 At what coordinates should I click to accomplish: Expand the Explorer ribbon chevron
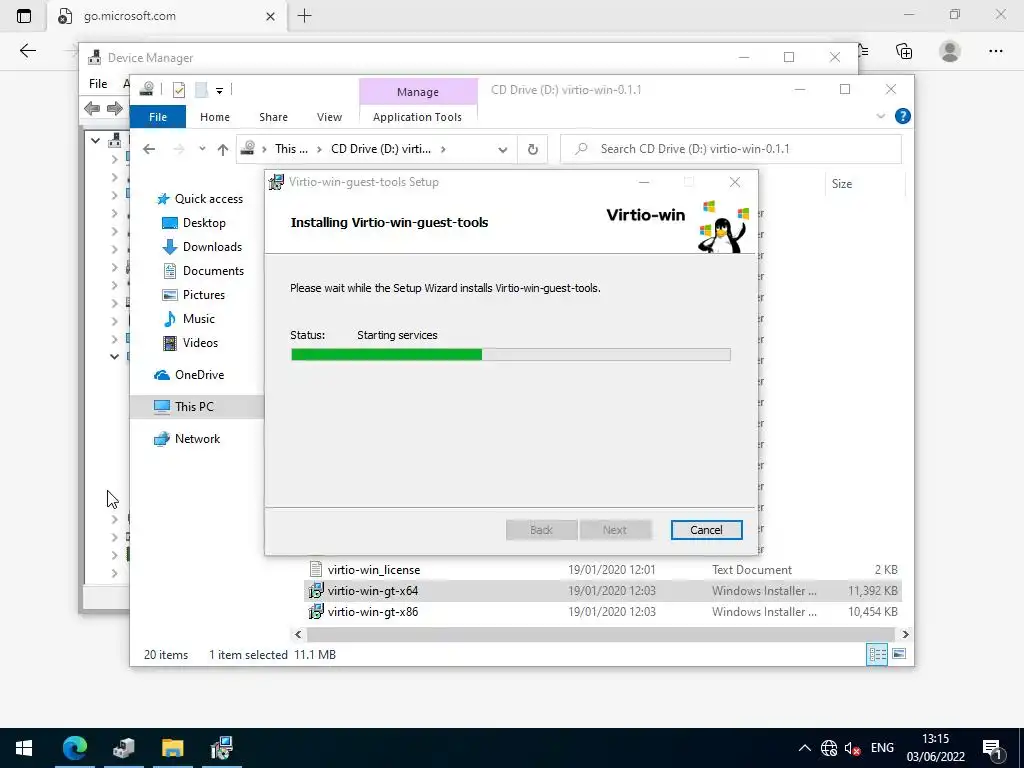tap(880, 116)
